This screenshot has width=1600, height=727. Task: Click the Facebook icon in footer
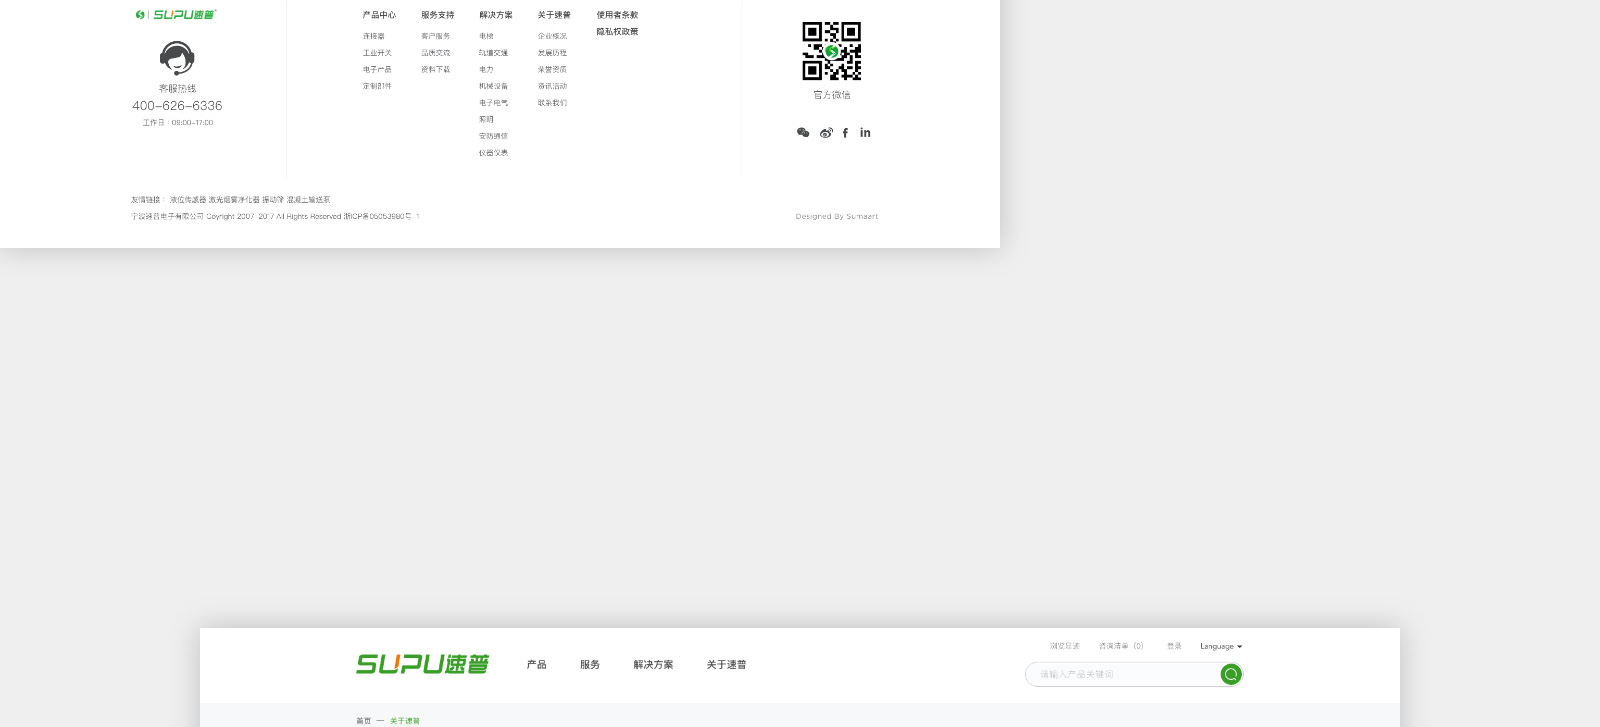click(x=845, y=133)
